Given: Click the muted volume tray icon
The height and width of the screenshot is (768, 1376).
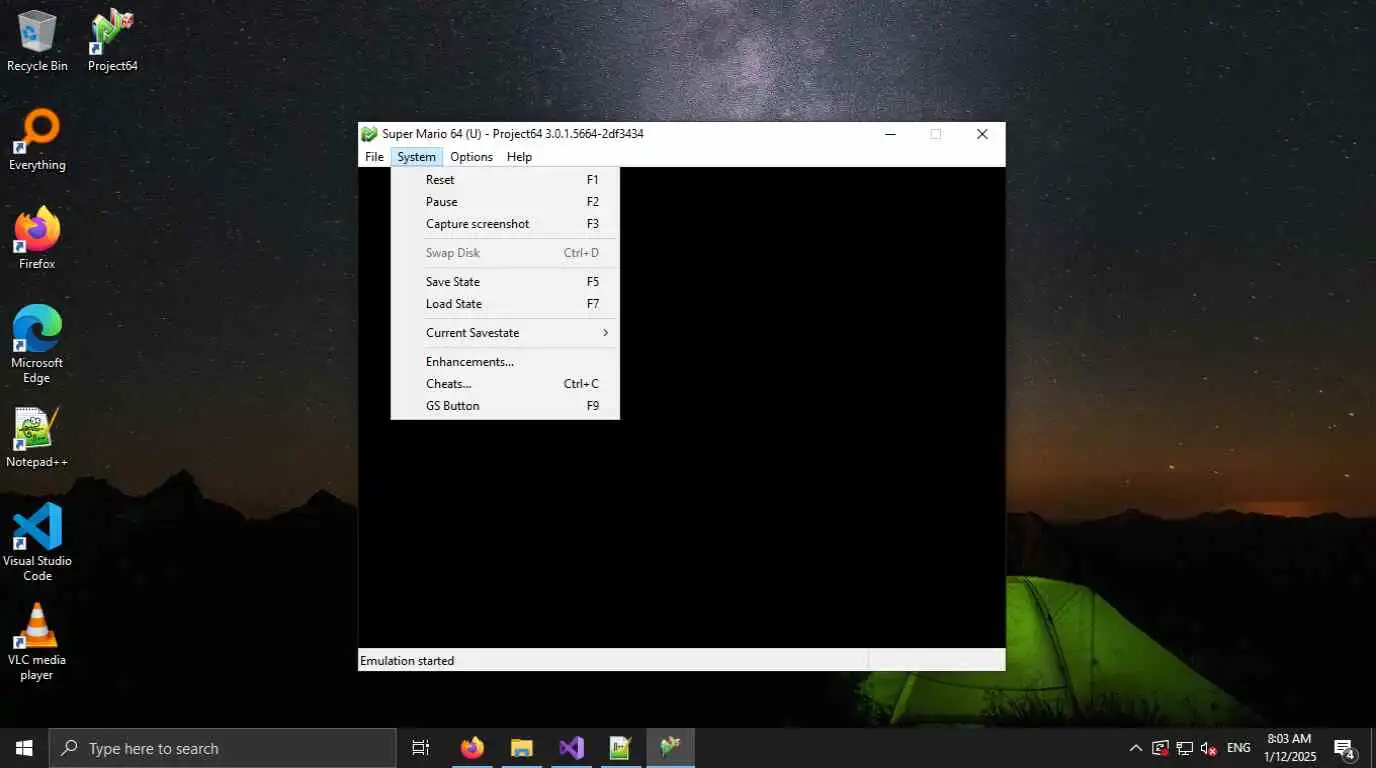Looking at the screenshot, I should click(1209, 748).
